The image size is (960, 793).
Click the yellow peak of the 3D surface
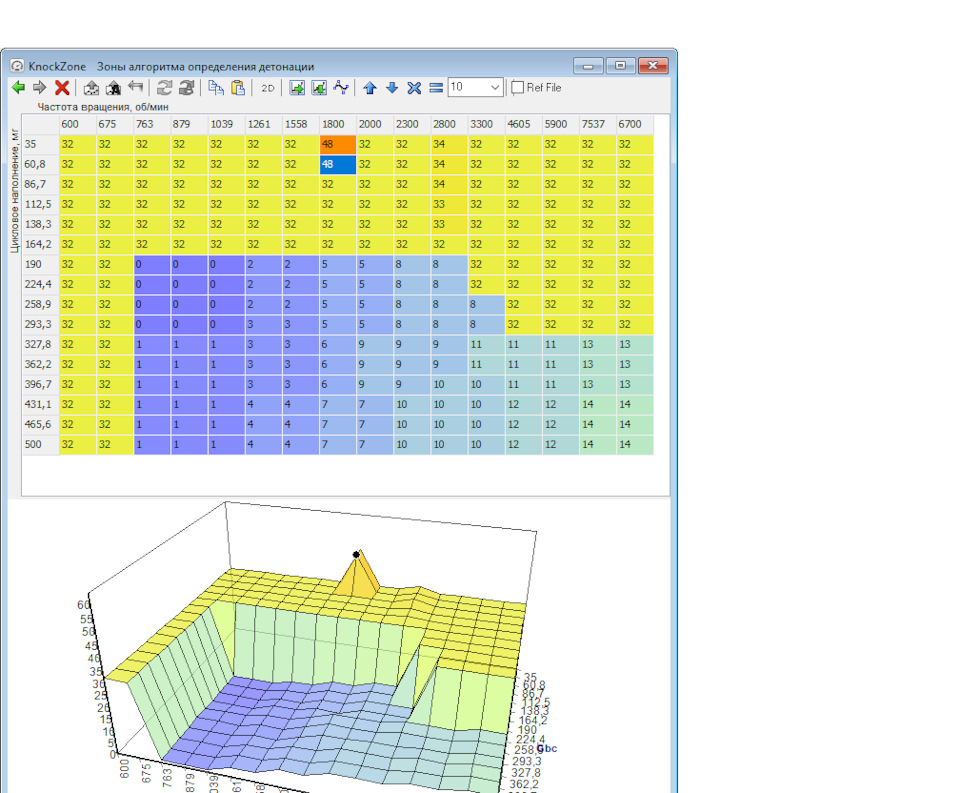click(358, 573)
